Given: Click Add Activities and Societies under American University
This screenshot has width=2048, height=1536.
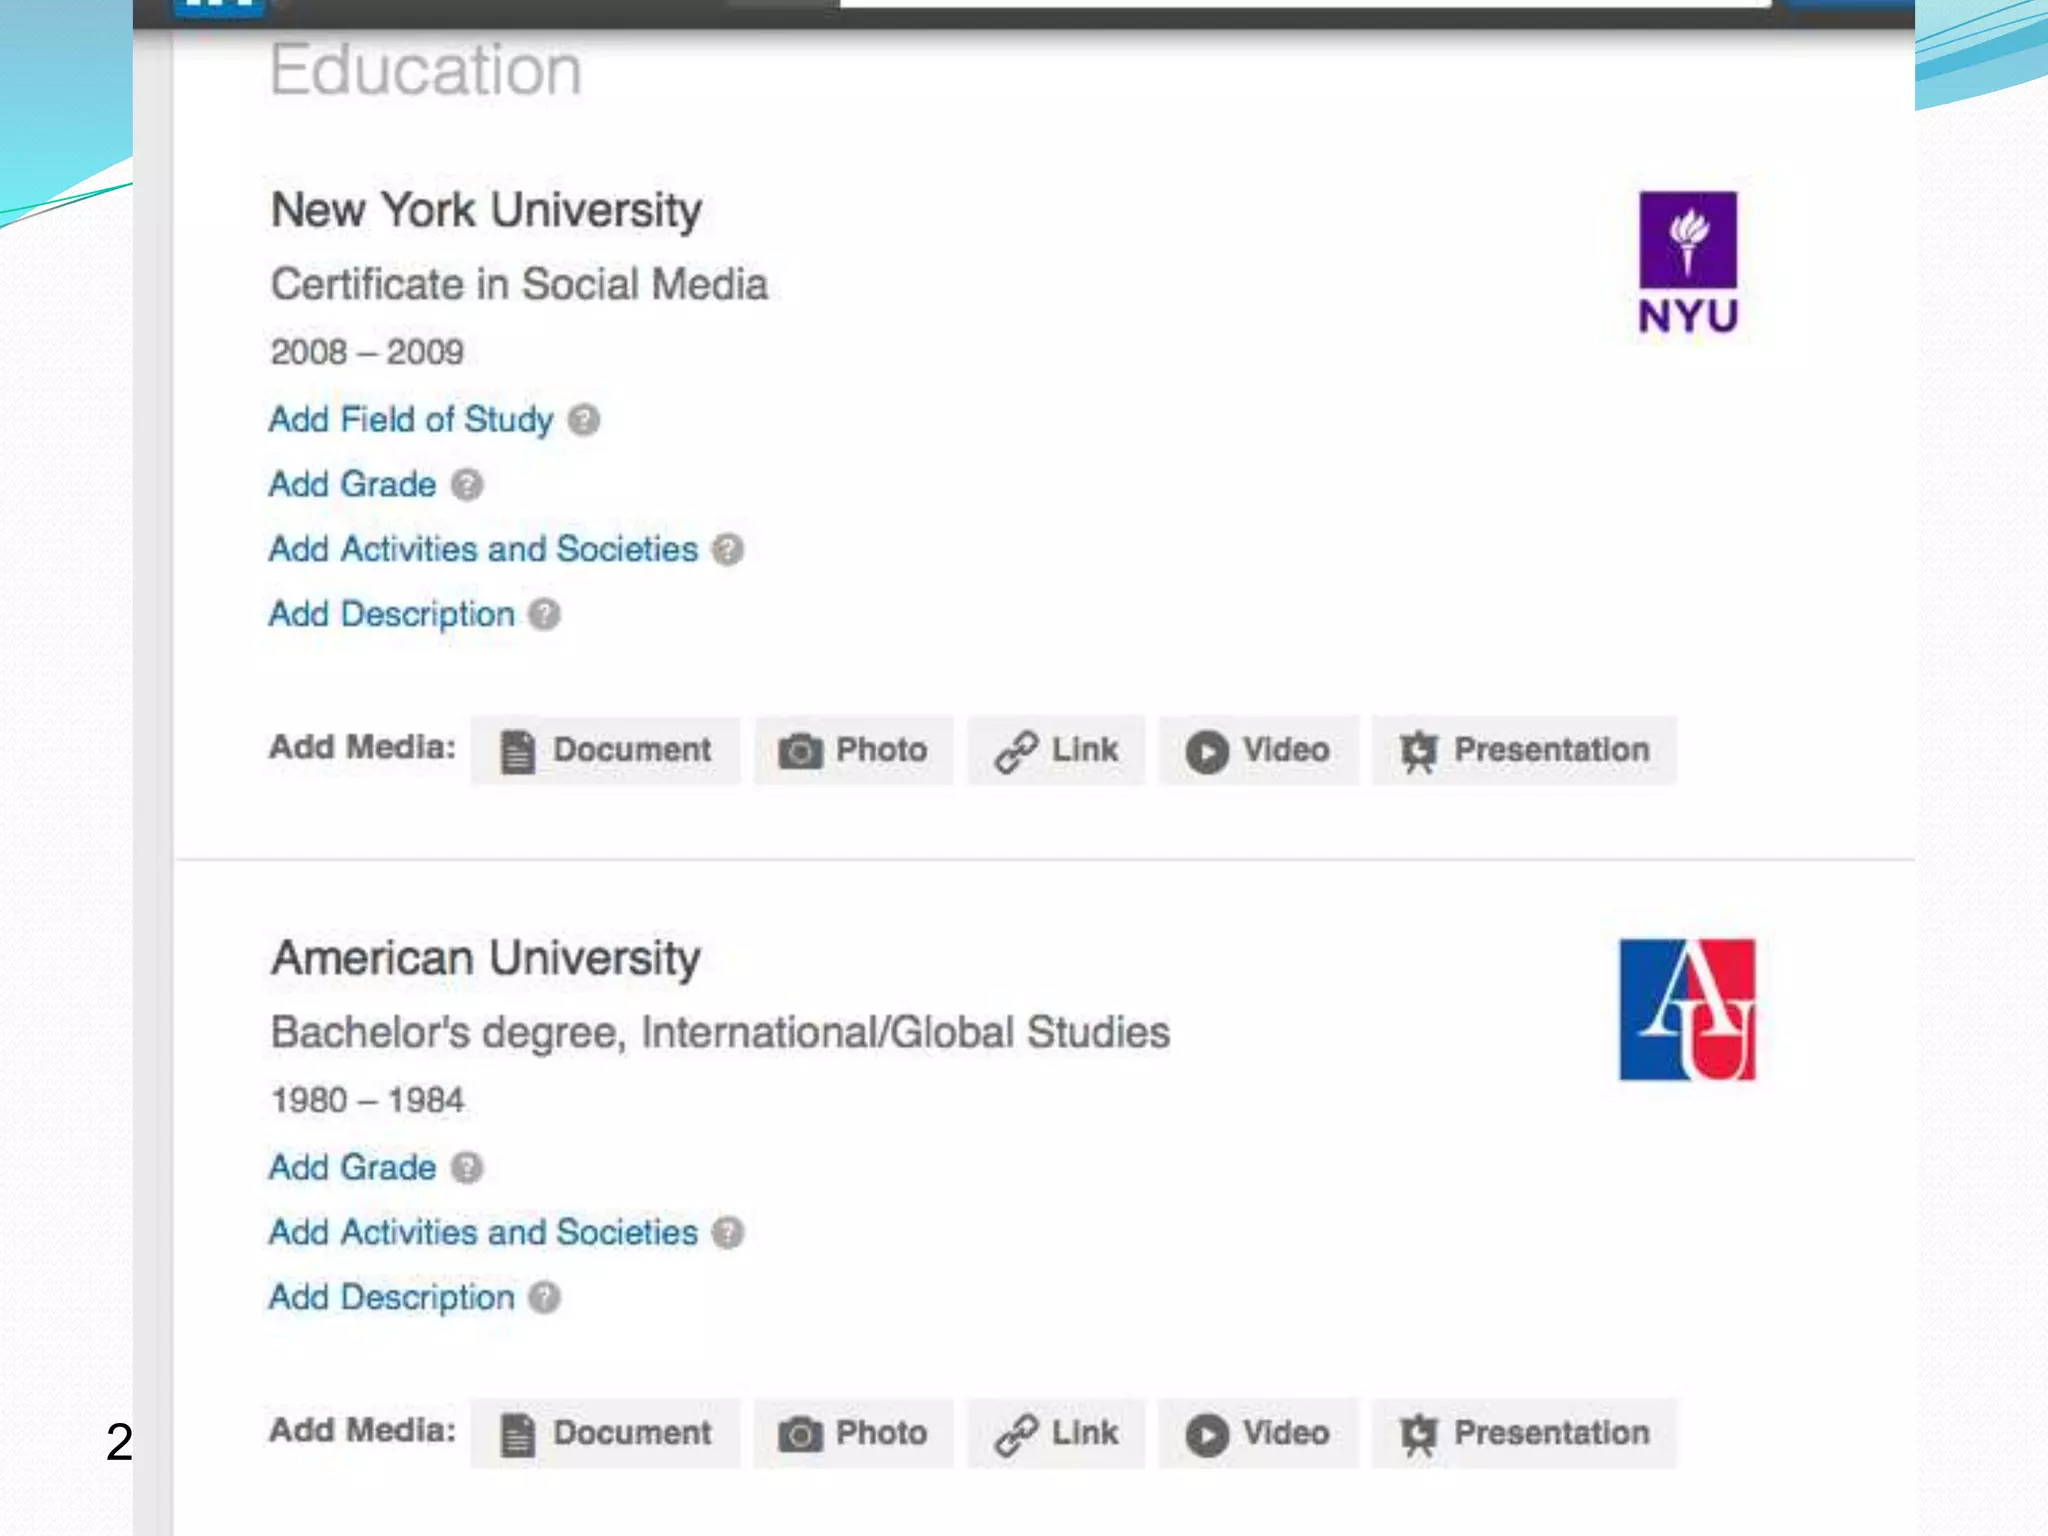Looking at the screenshot, I should click(483, 1233).
